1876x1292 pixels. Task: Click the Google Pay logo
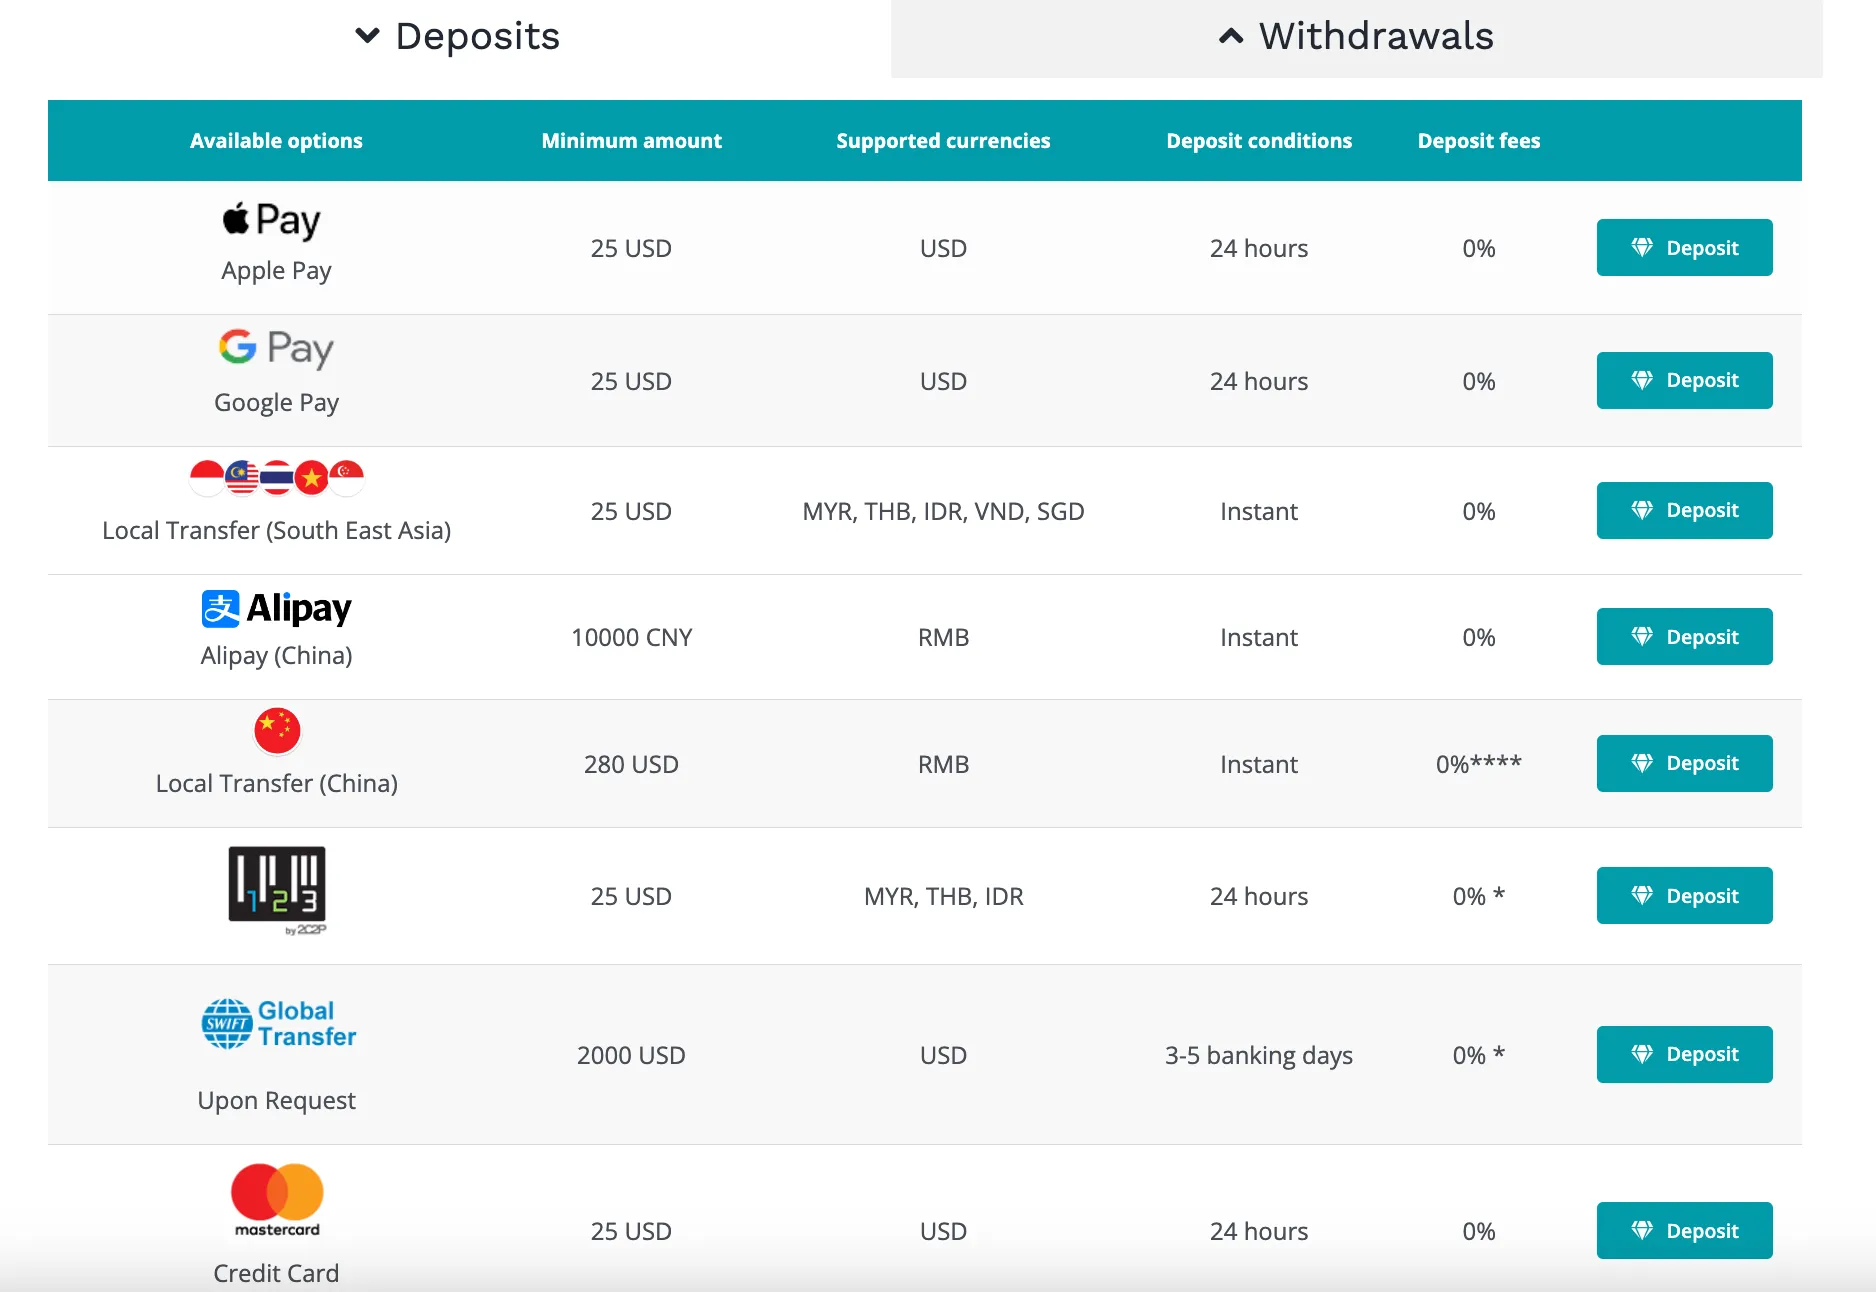point(276,349)
